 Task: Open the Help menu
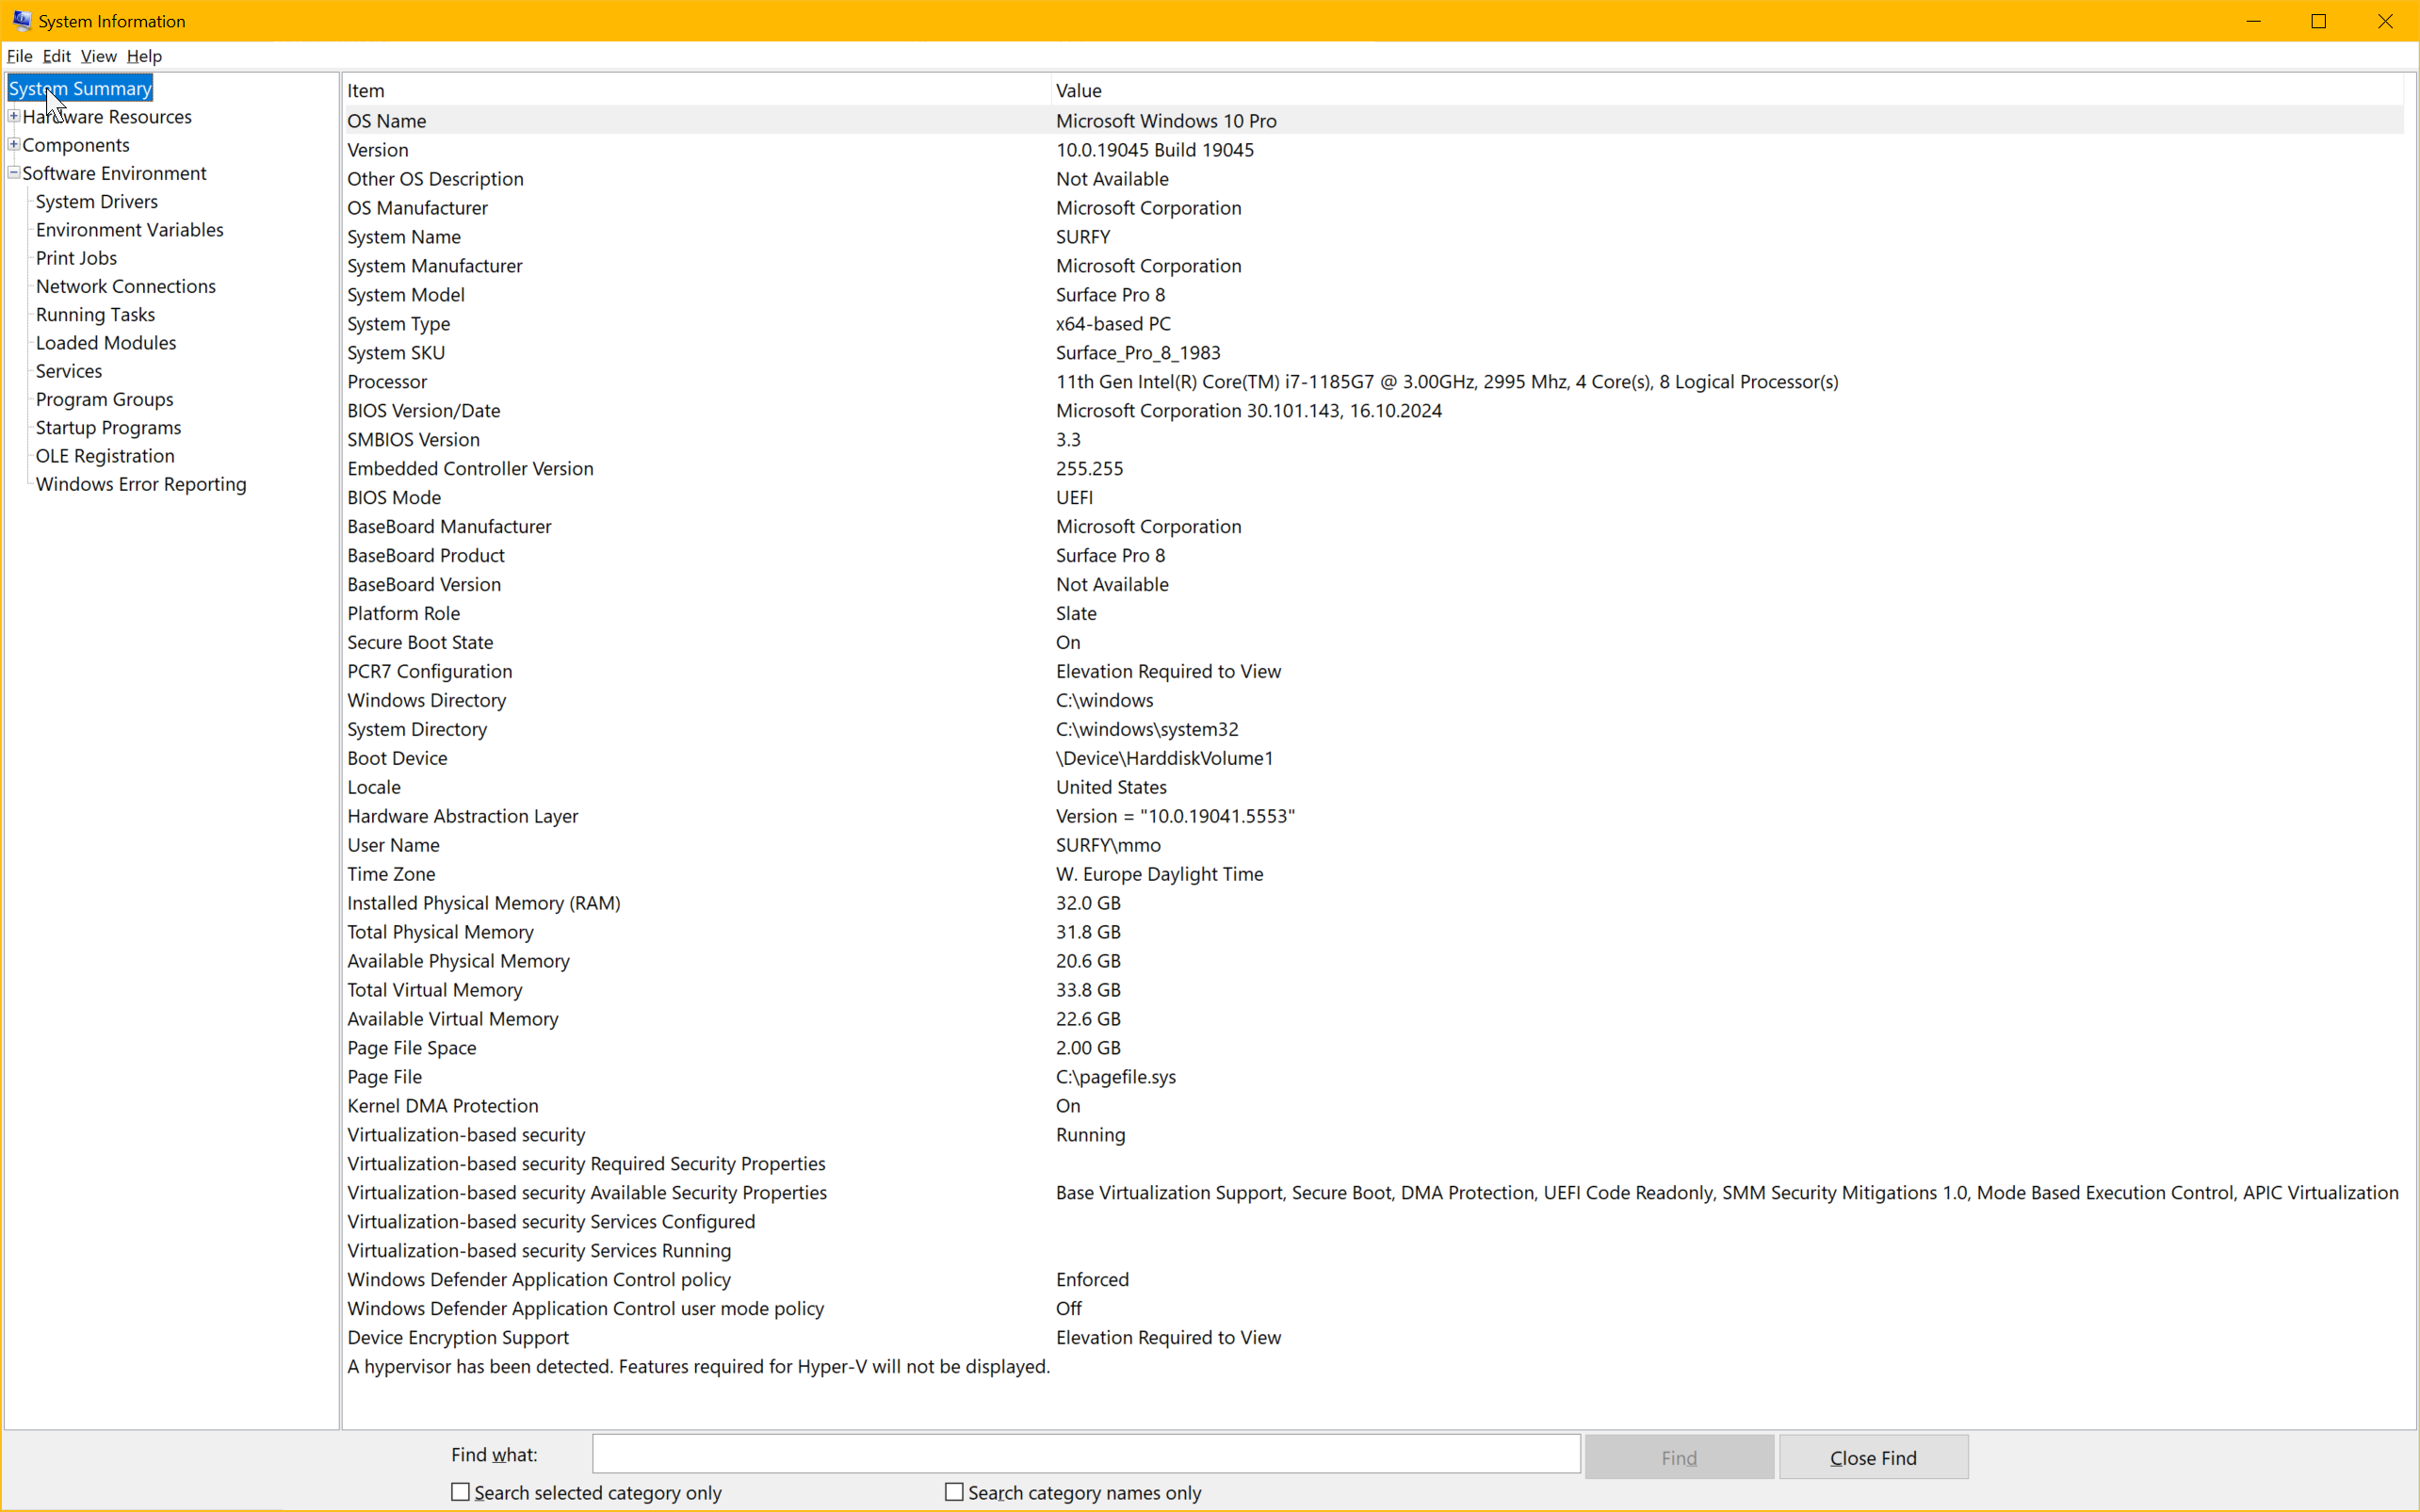click(x=144, y=56)
